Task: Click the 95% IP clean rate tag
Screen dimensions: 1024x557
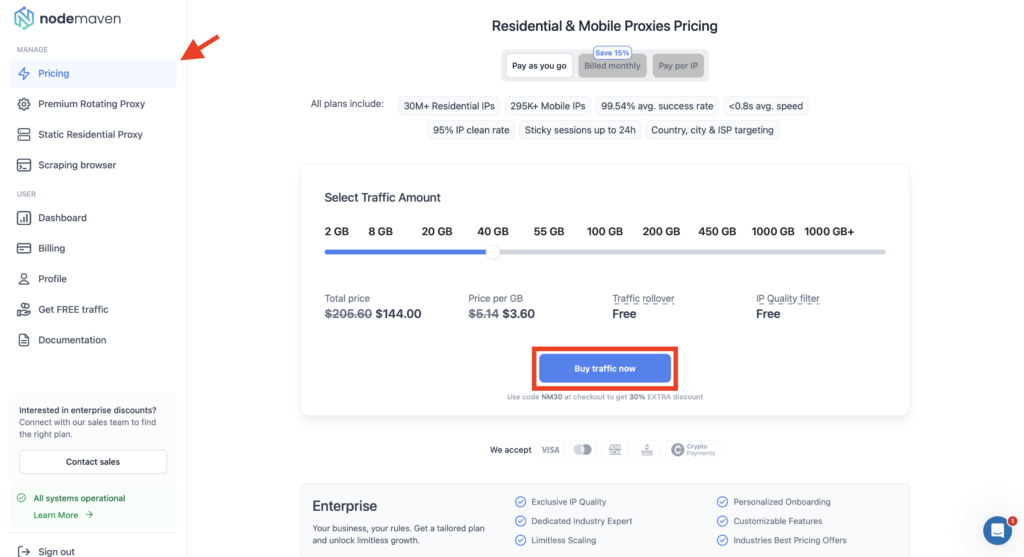Action: (471, 130)
